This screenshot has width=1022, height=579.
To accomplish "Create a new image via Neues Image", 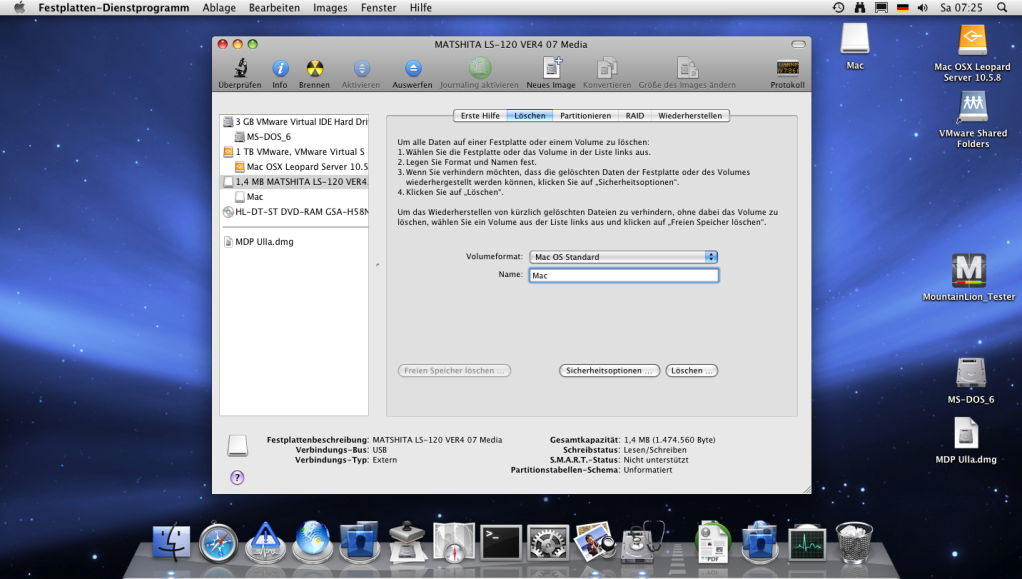I will [551, 68].
